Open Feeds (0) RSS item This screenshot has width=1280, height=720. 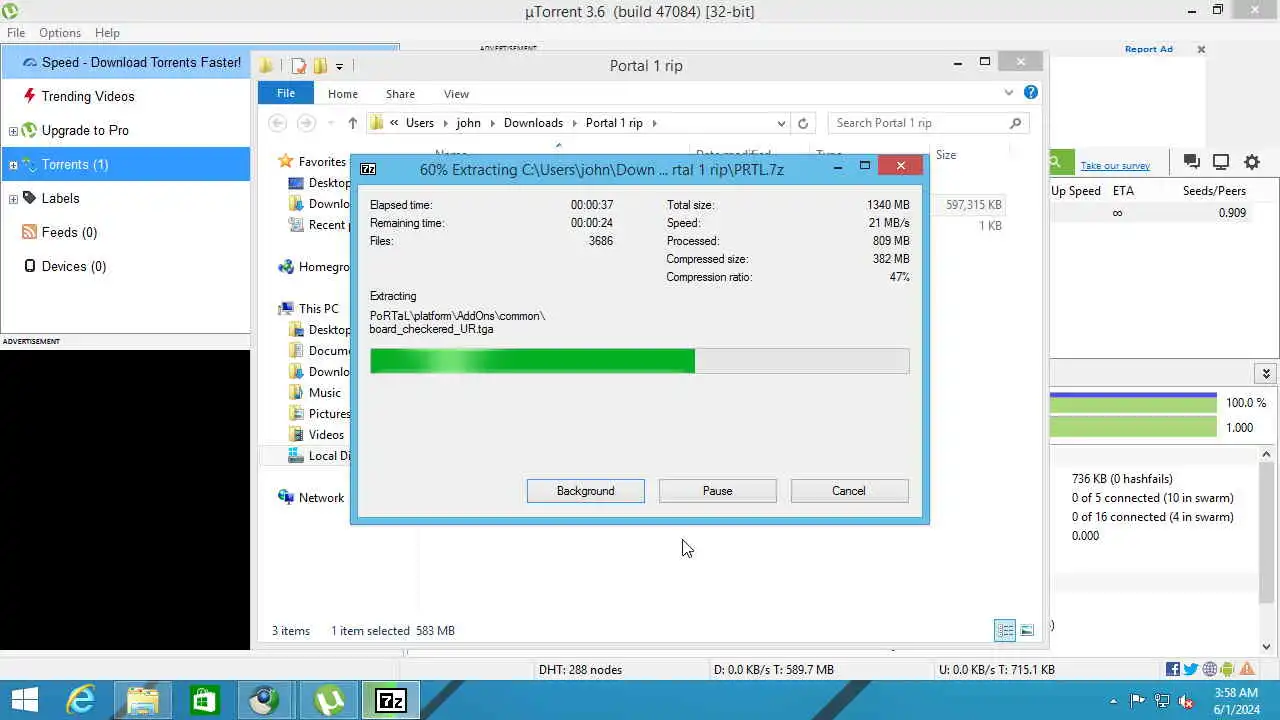click(x=69, y=232)
